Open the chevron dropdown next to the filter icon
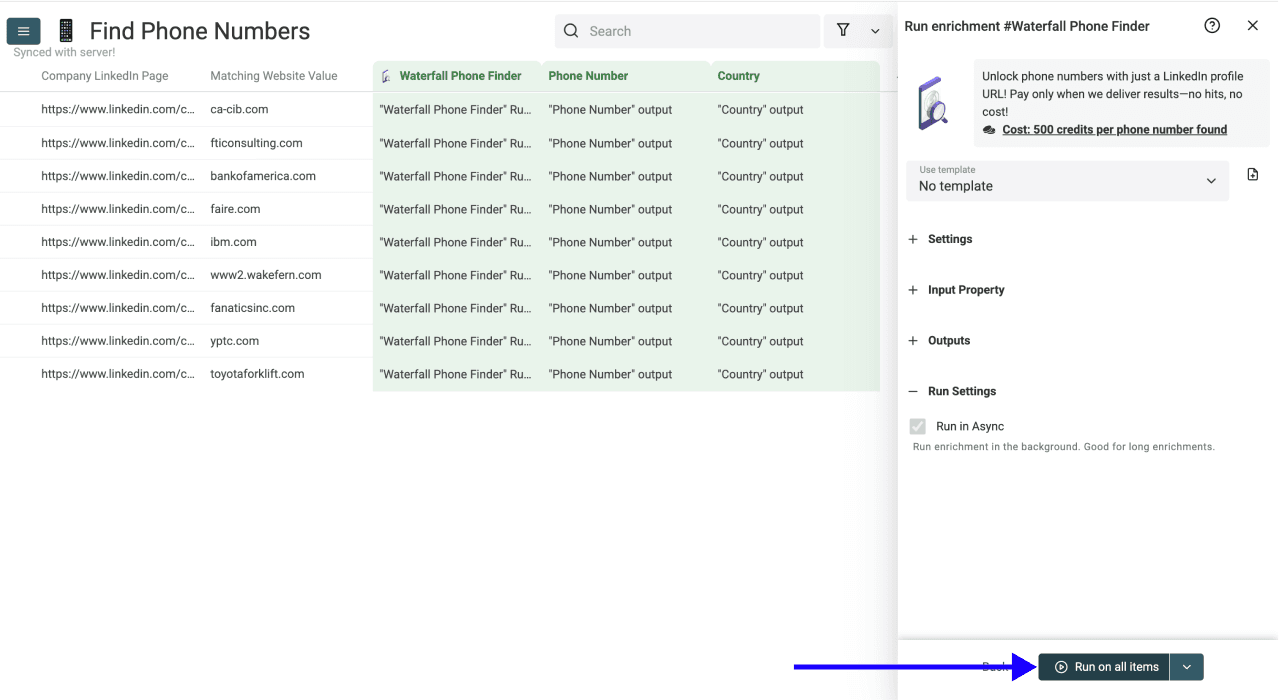1279x700 pixels. 875,31
